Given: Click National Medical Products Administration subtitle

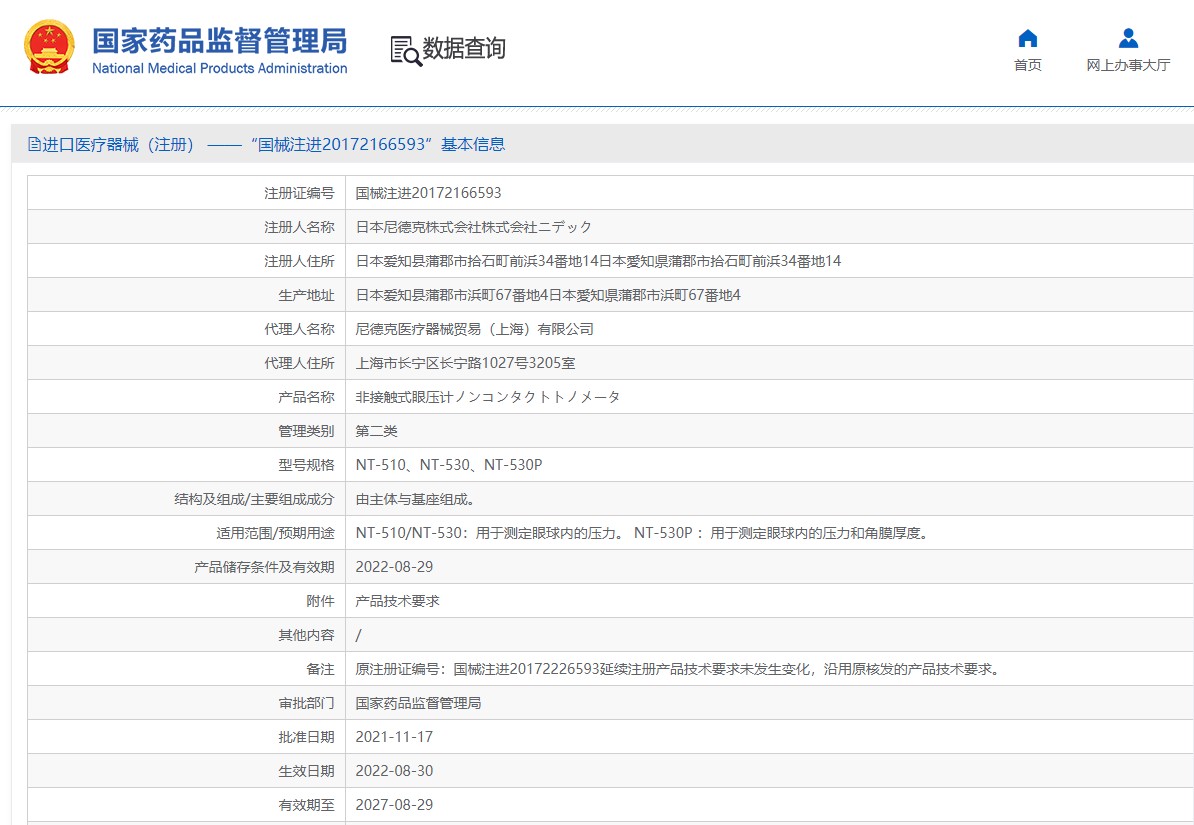Looking at the screenshot, I should pos(219,69).
